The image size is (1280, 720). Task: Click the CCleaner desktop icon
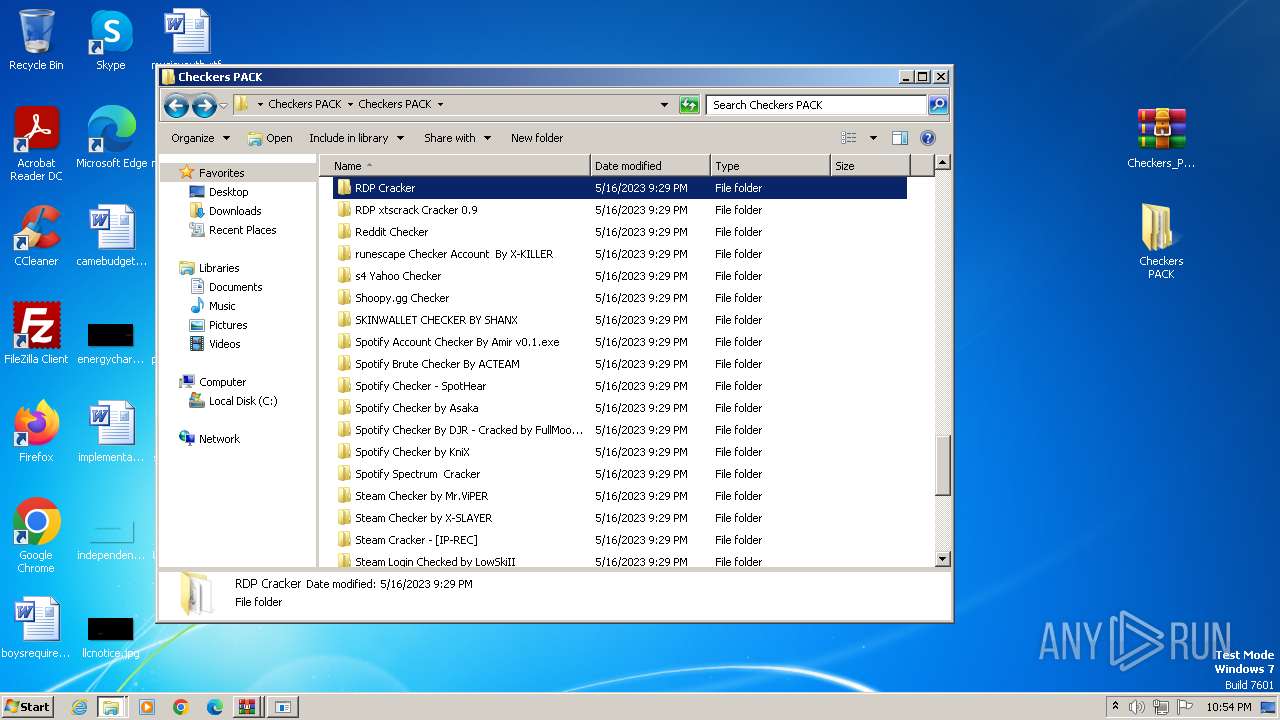(36, 236)
